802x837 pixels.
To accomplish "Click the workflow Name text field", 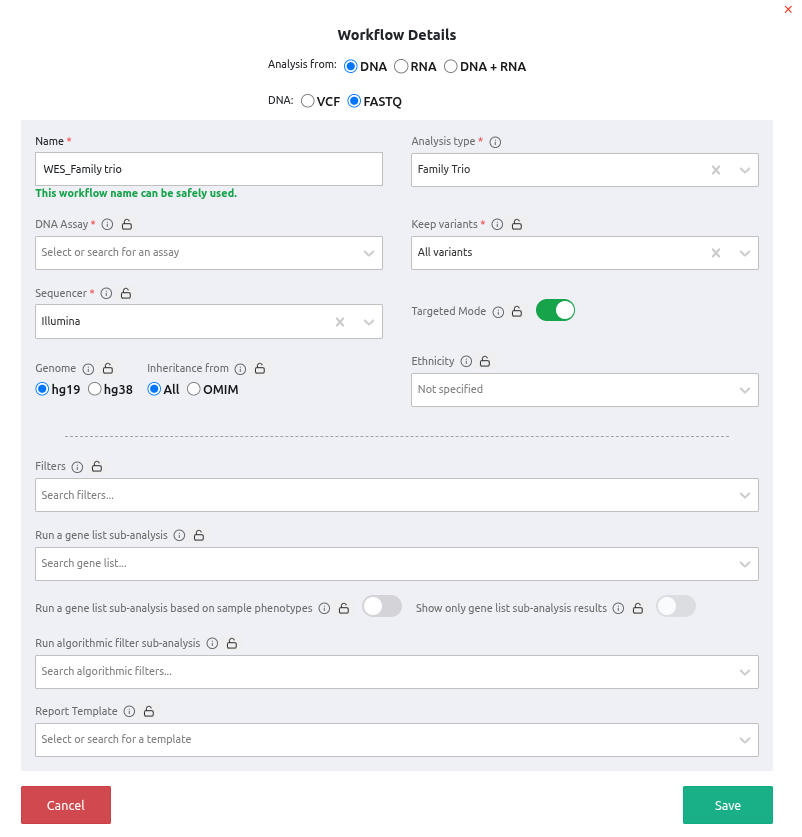I will [x=209, y=169].
